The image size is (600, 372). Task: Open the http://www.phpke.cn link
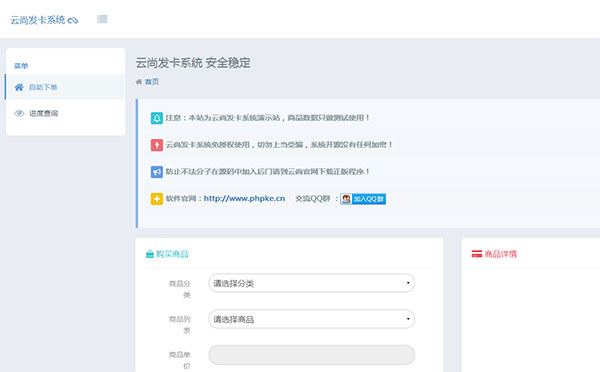click(244, 198)
